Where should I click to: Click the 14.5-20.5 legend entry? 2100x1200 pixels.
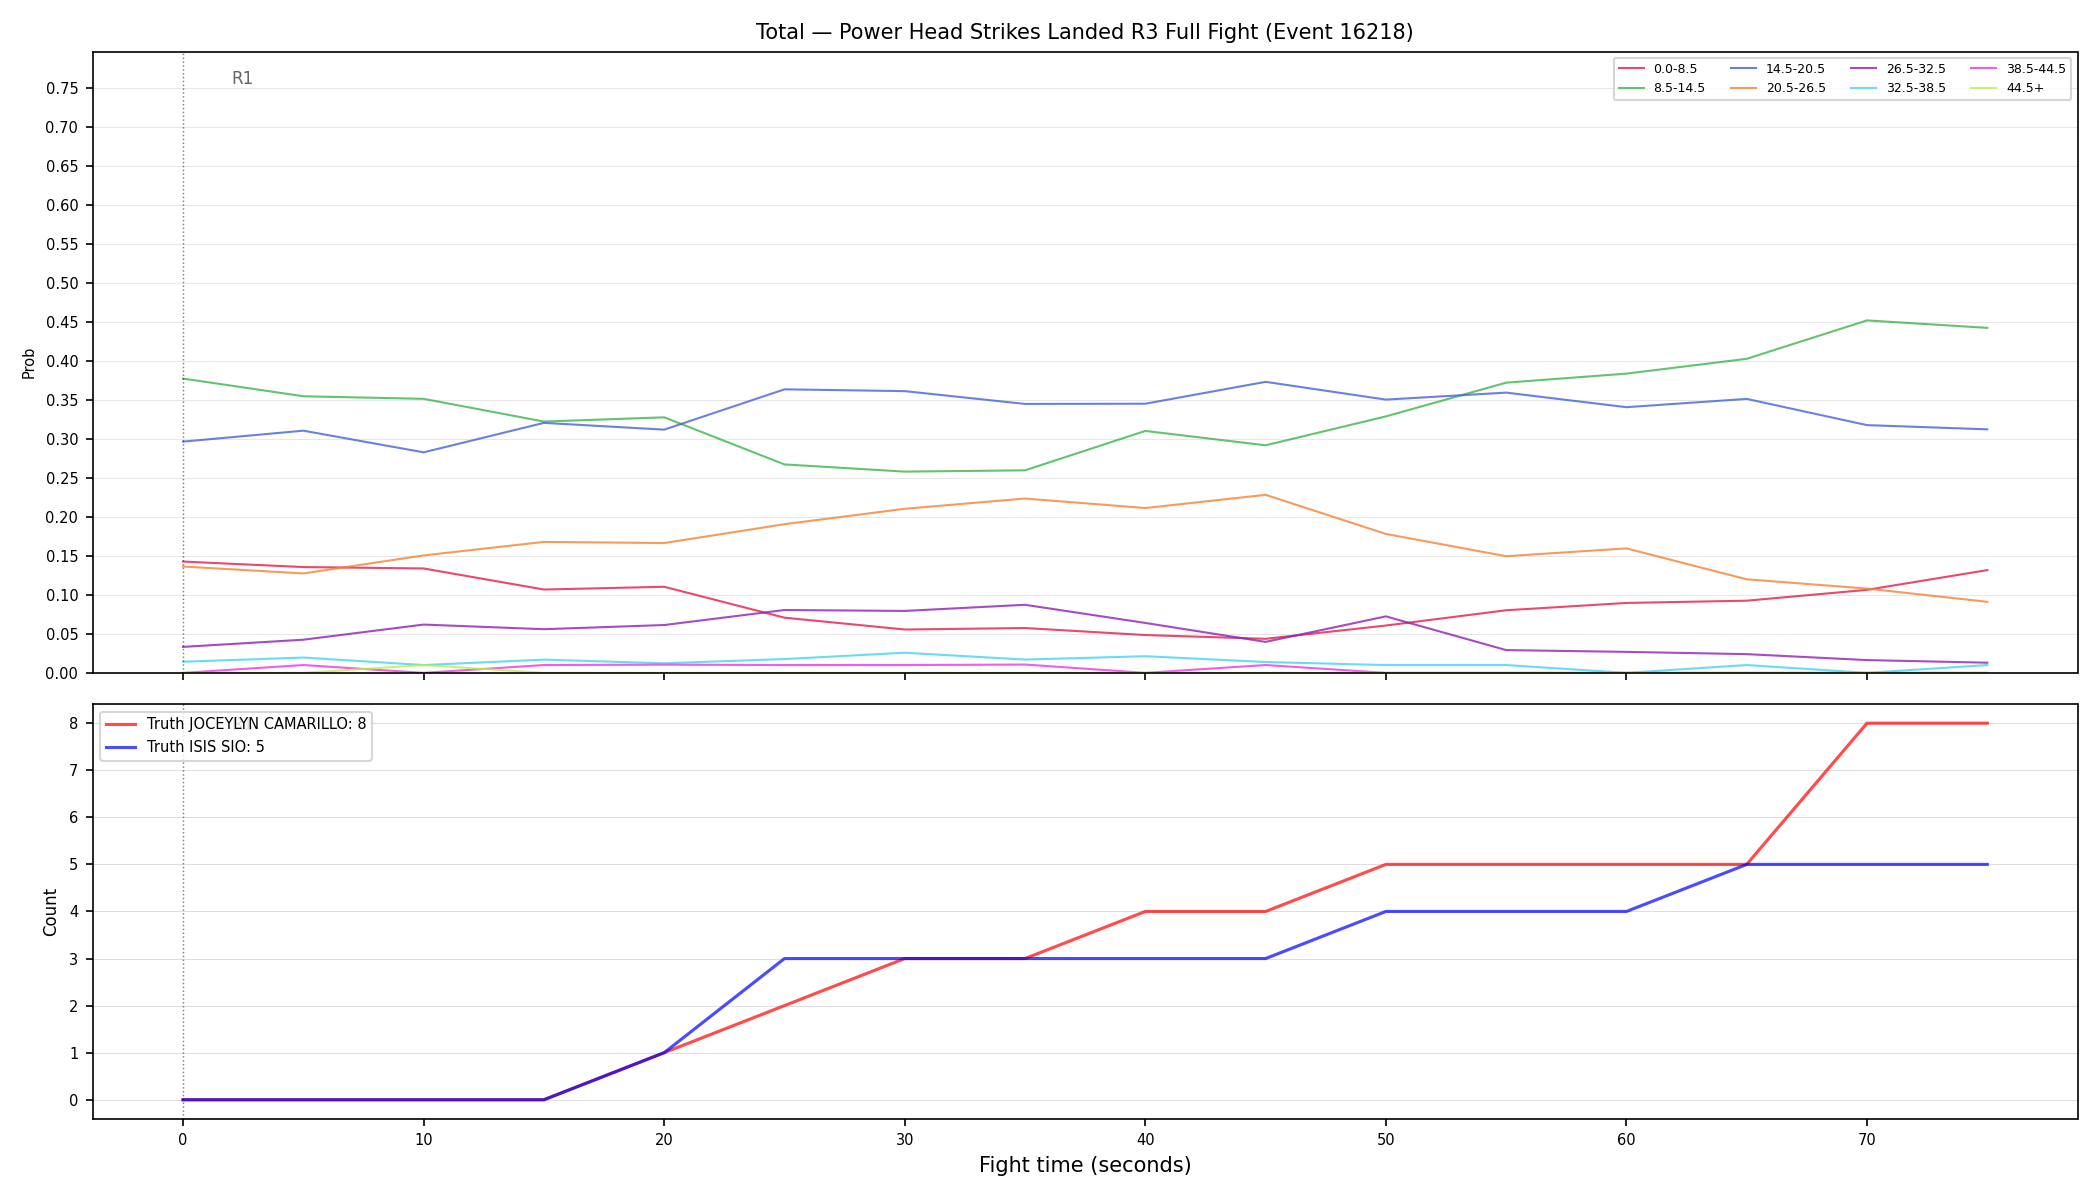click(1778, 69)
